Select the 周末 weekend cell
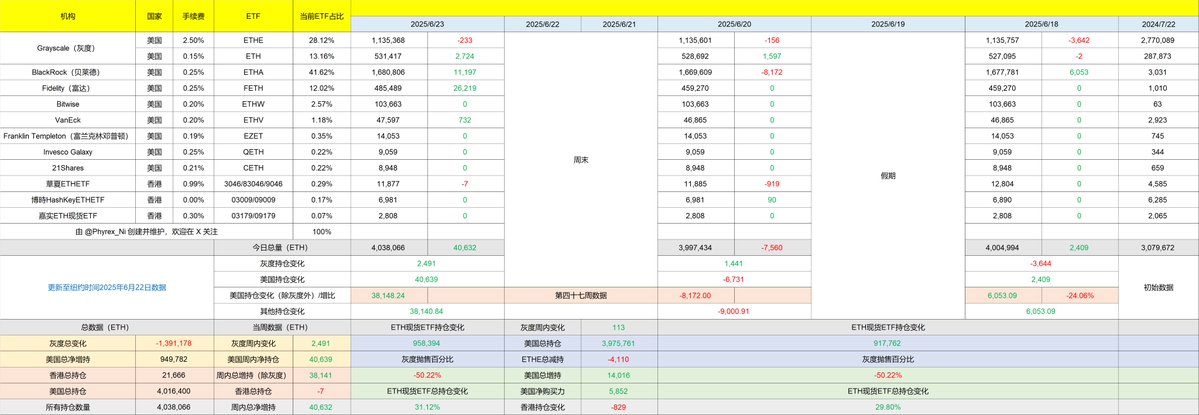The height and width of the screenshot is (415, 1199). 580,160
